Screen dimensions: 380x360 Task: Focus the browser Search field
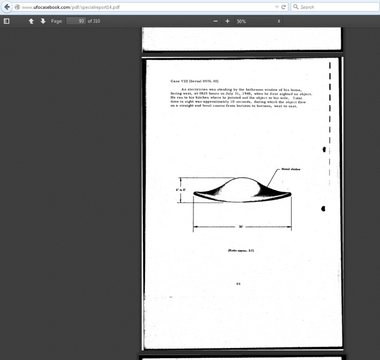(x=335, y=7)
